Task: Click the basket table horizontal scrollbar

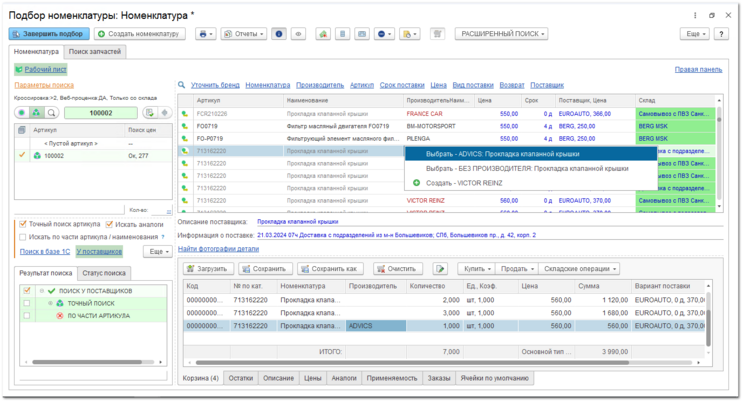Action: (x=412, y=363)
